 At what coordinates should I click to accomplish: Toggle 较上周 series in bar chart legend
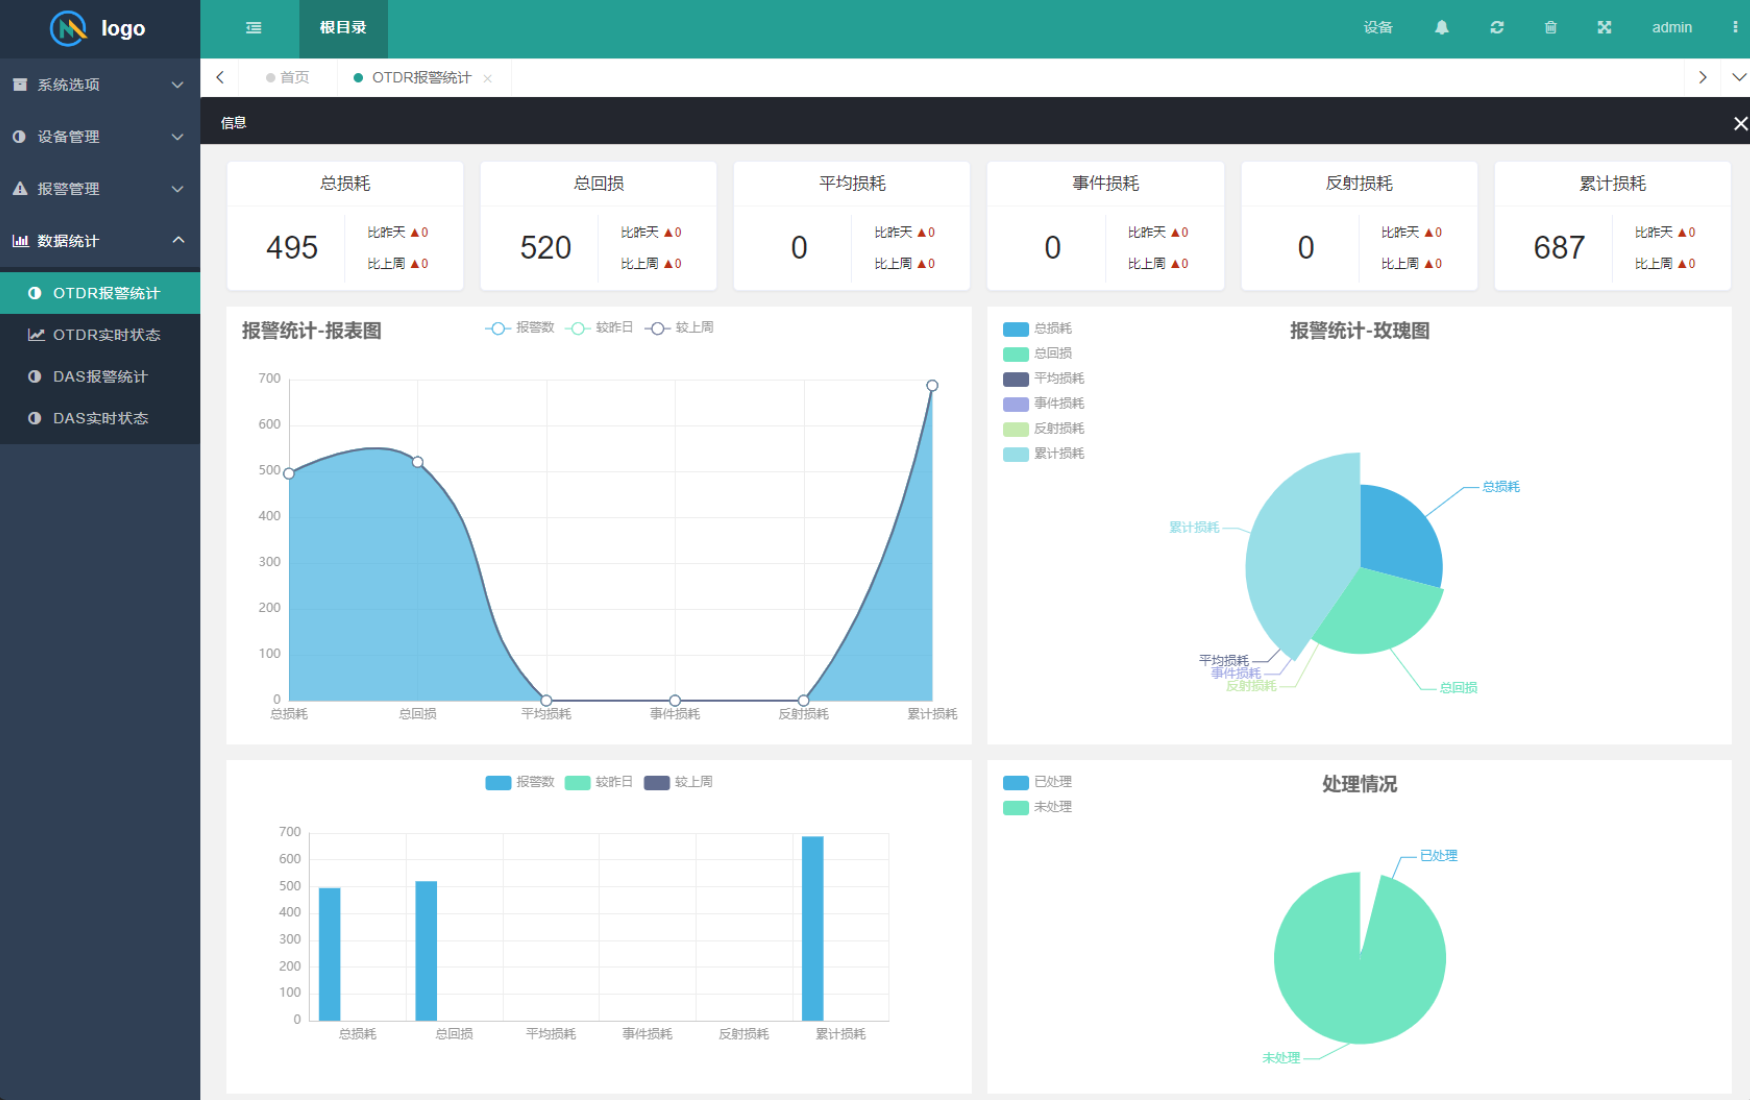click(x=679, y=782)
